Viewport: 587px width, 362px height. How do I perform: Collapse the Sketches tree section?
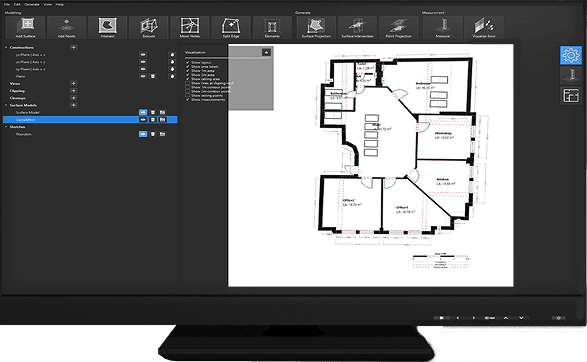coord(6,127)
